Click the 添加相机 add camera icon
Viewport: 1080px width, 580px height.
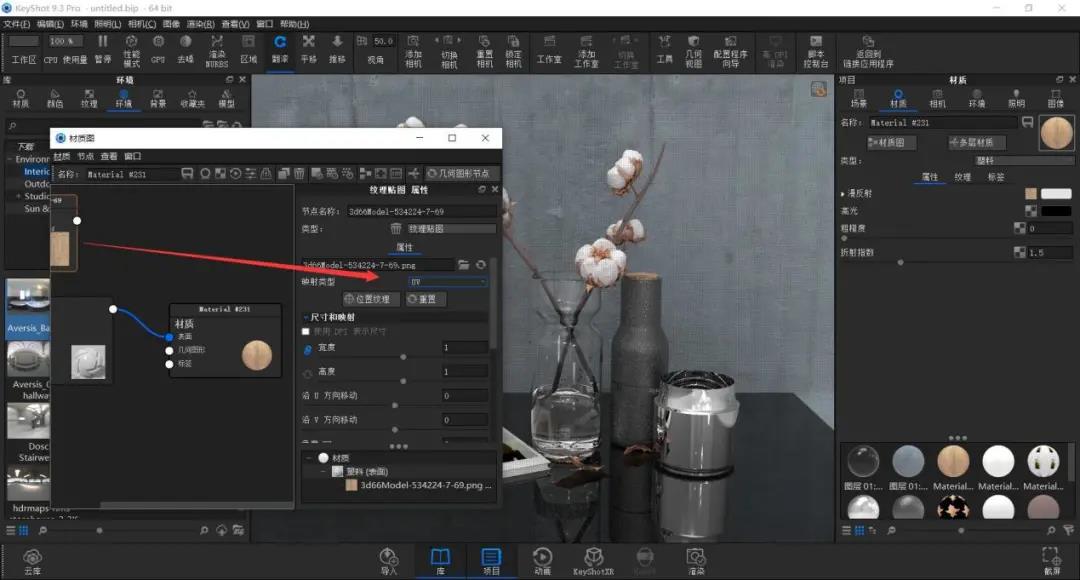pos(413,52)
